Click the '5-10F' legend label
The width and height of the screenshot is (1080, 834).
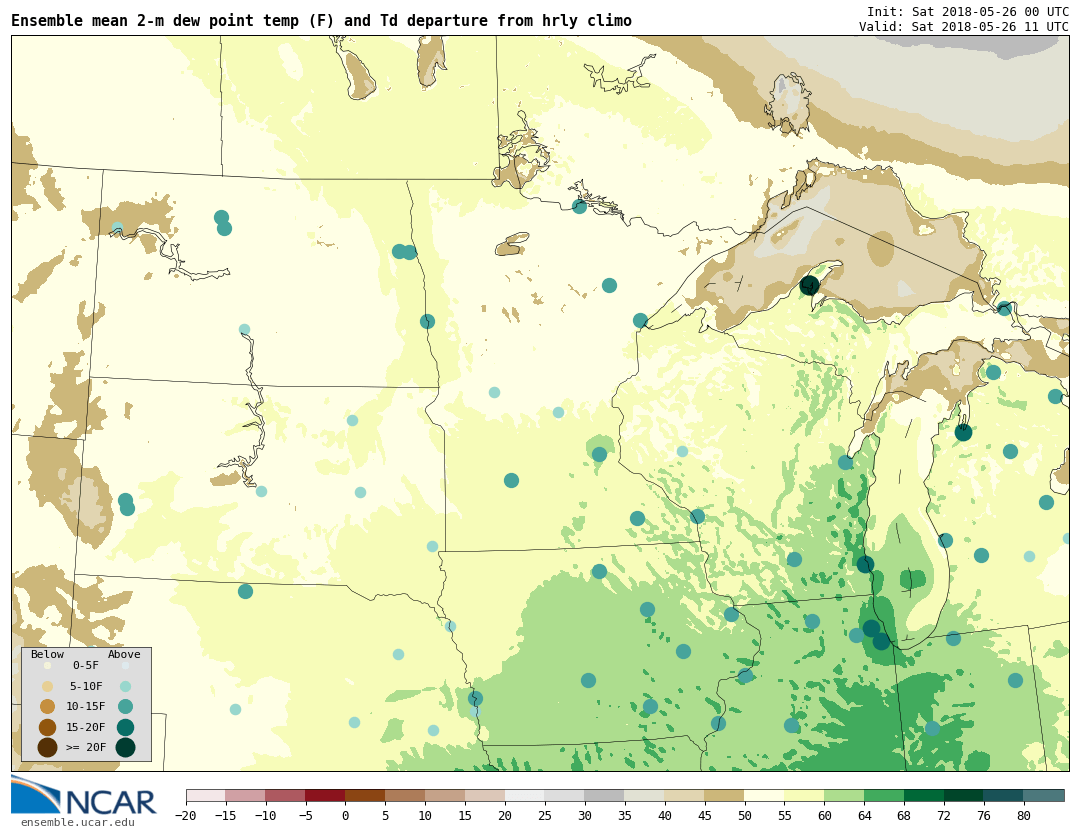point(86,687)
